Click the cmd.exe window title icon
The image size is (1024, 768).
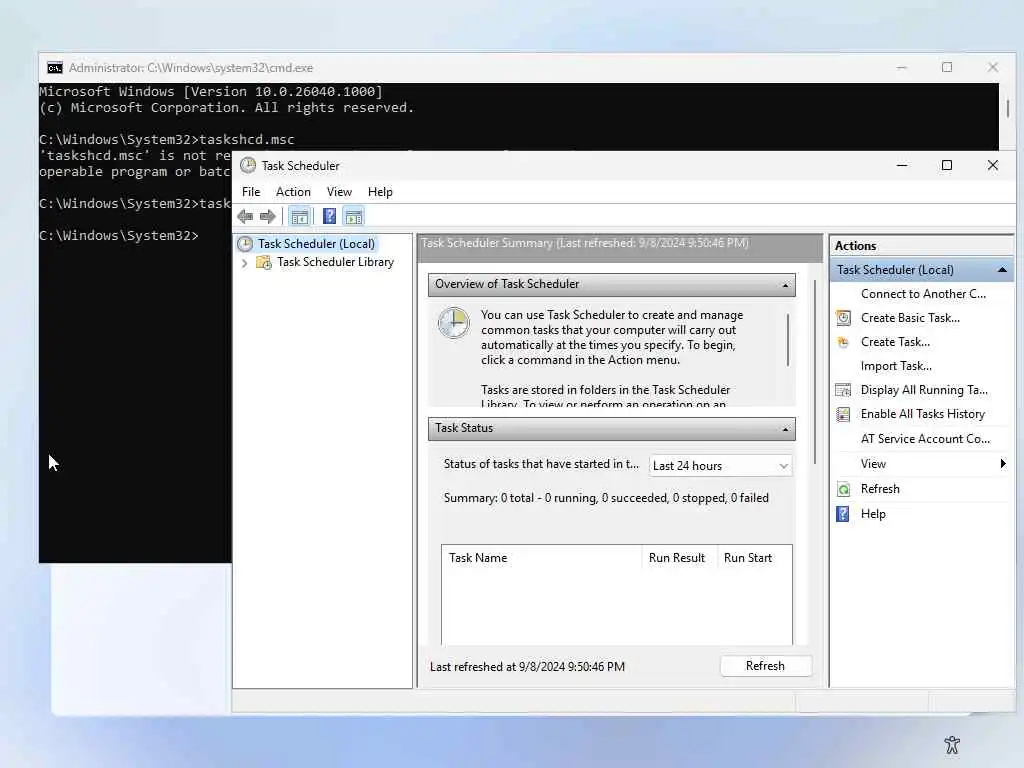(x=55, y=68)
